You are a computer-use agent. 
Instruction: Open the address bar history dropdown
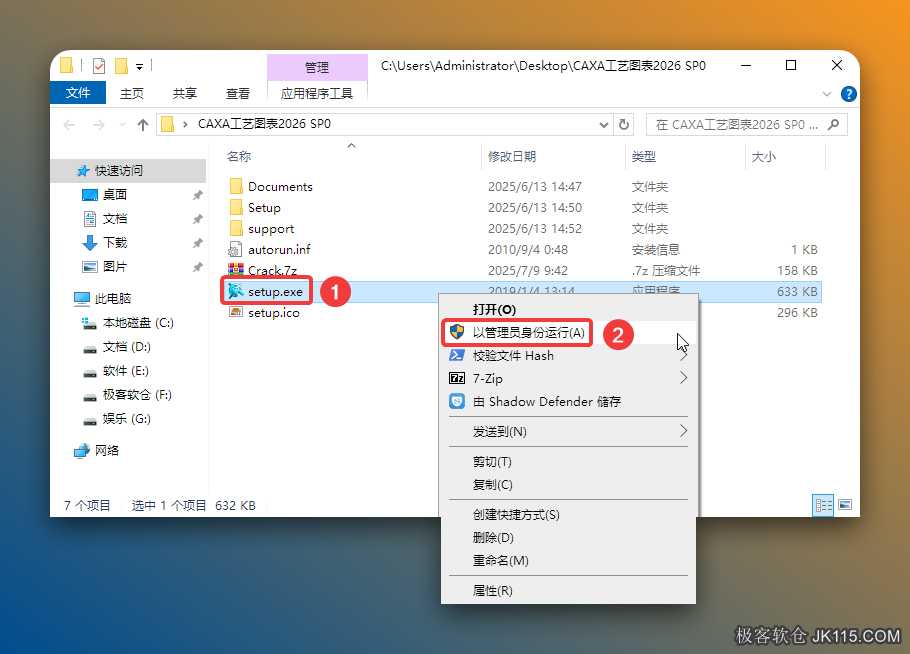pyautogui.click(x=604, y=125)
